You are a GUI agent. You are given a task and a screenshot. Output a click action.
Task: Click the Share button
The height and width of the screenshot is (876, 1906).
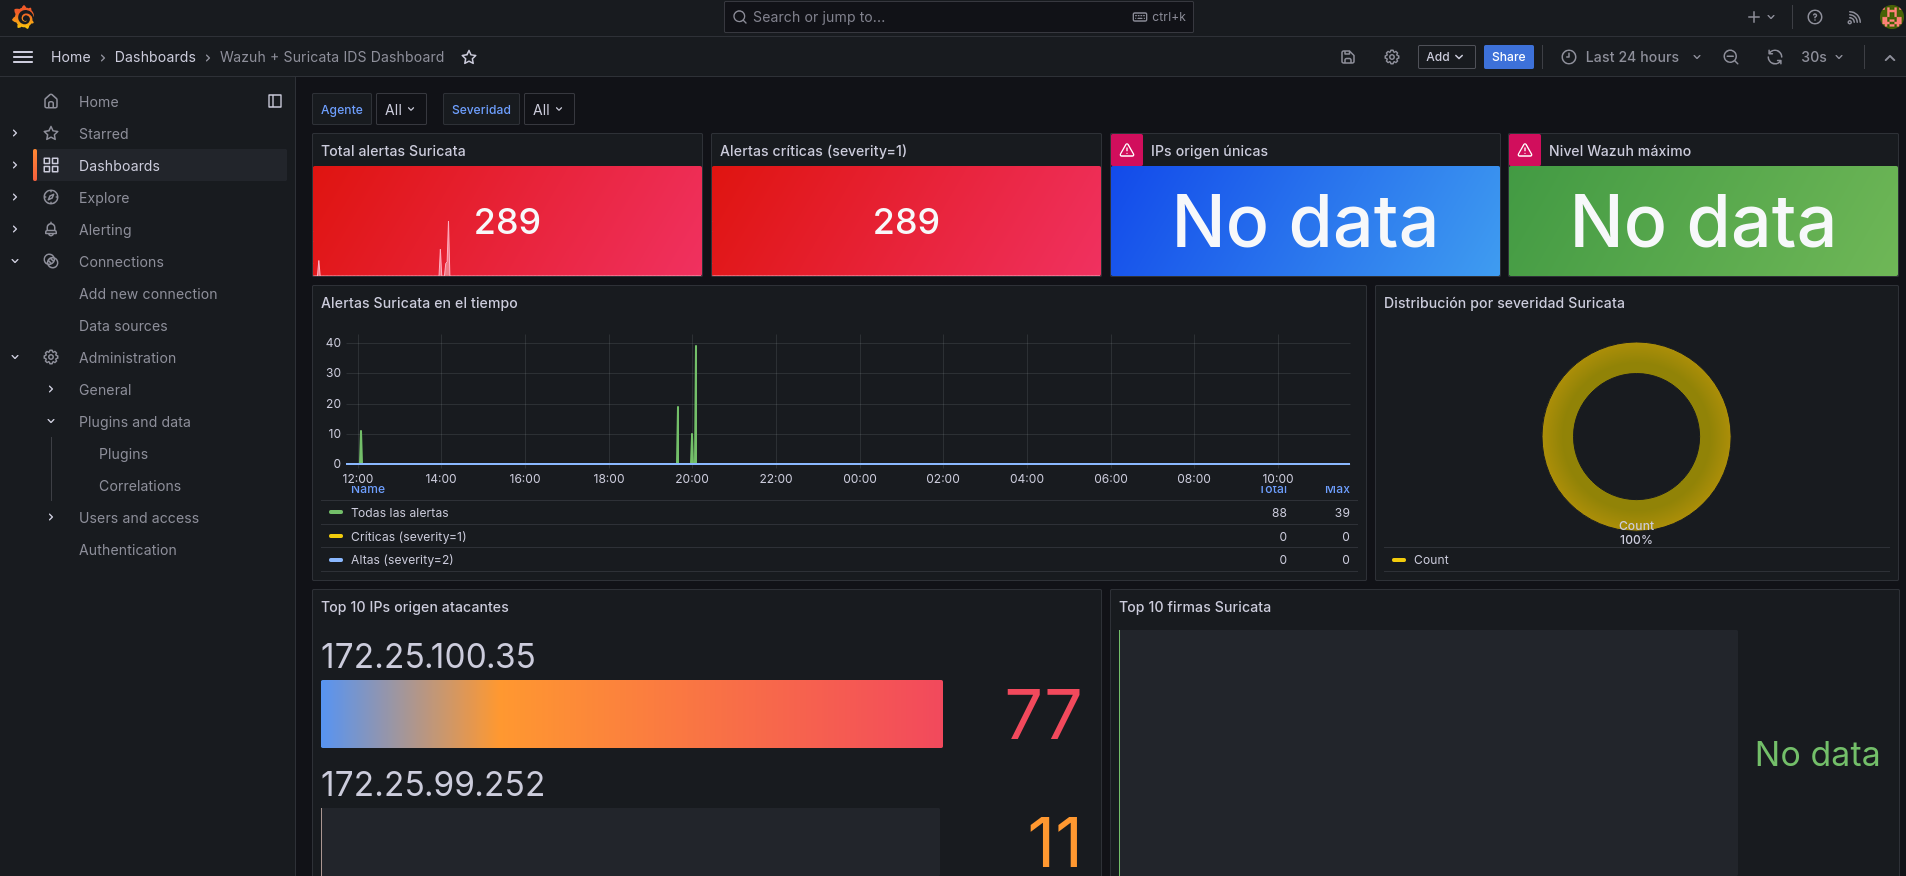[1508, 57]
